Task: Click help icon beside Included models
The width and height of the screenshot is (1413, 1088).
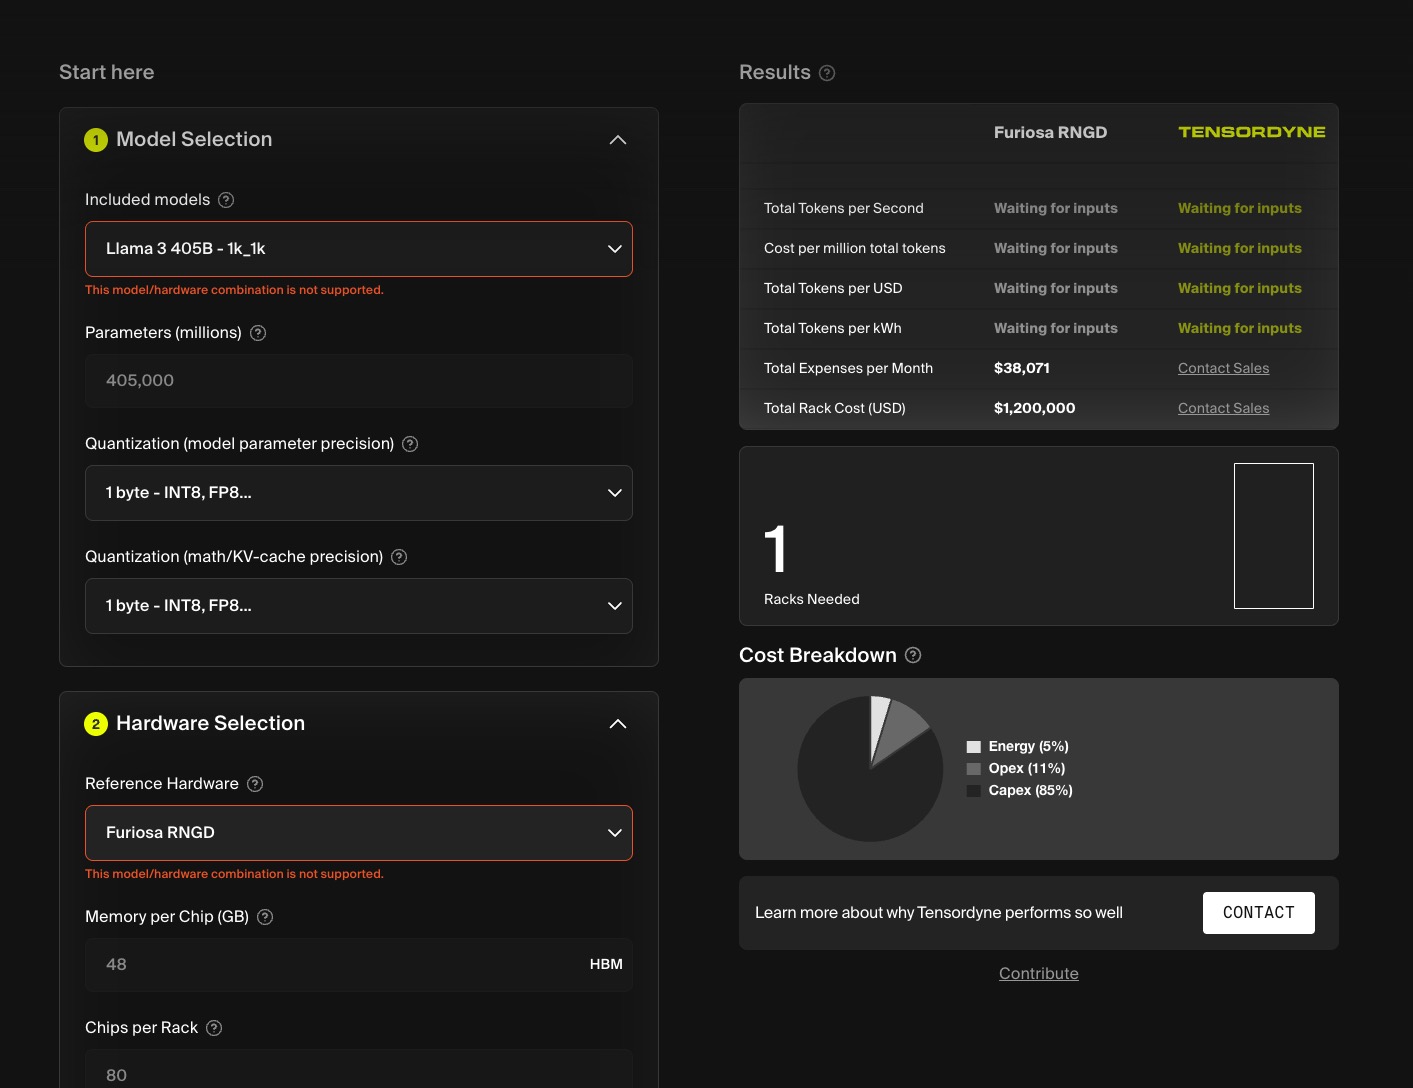Action: click(226, 200)
